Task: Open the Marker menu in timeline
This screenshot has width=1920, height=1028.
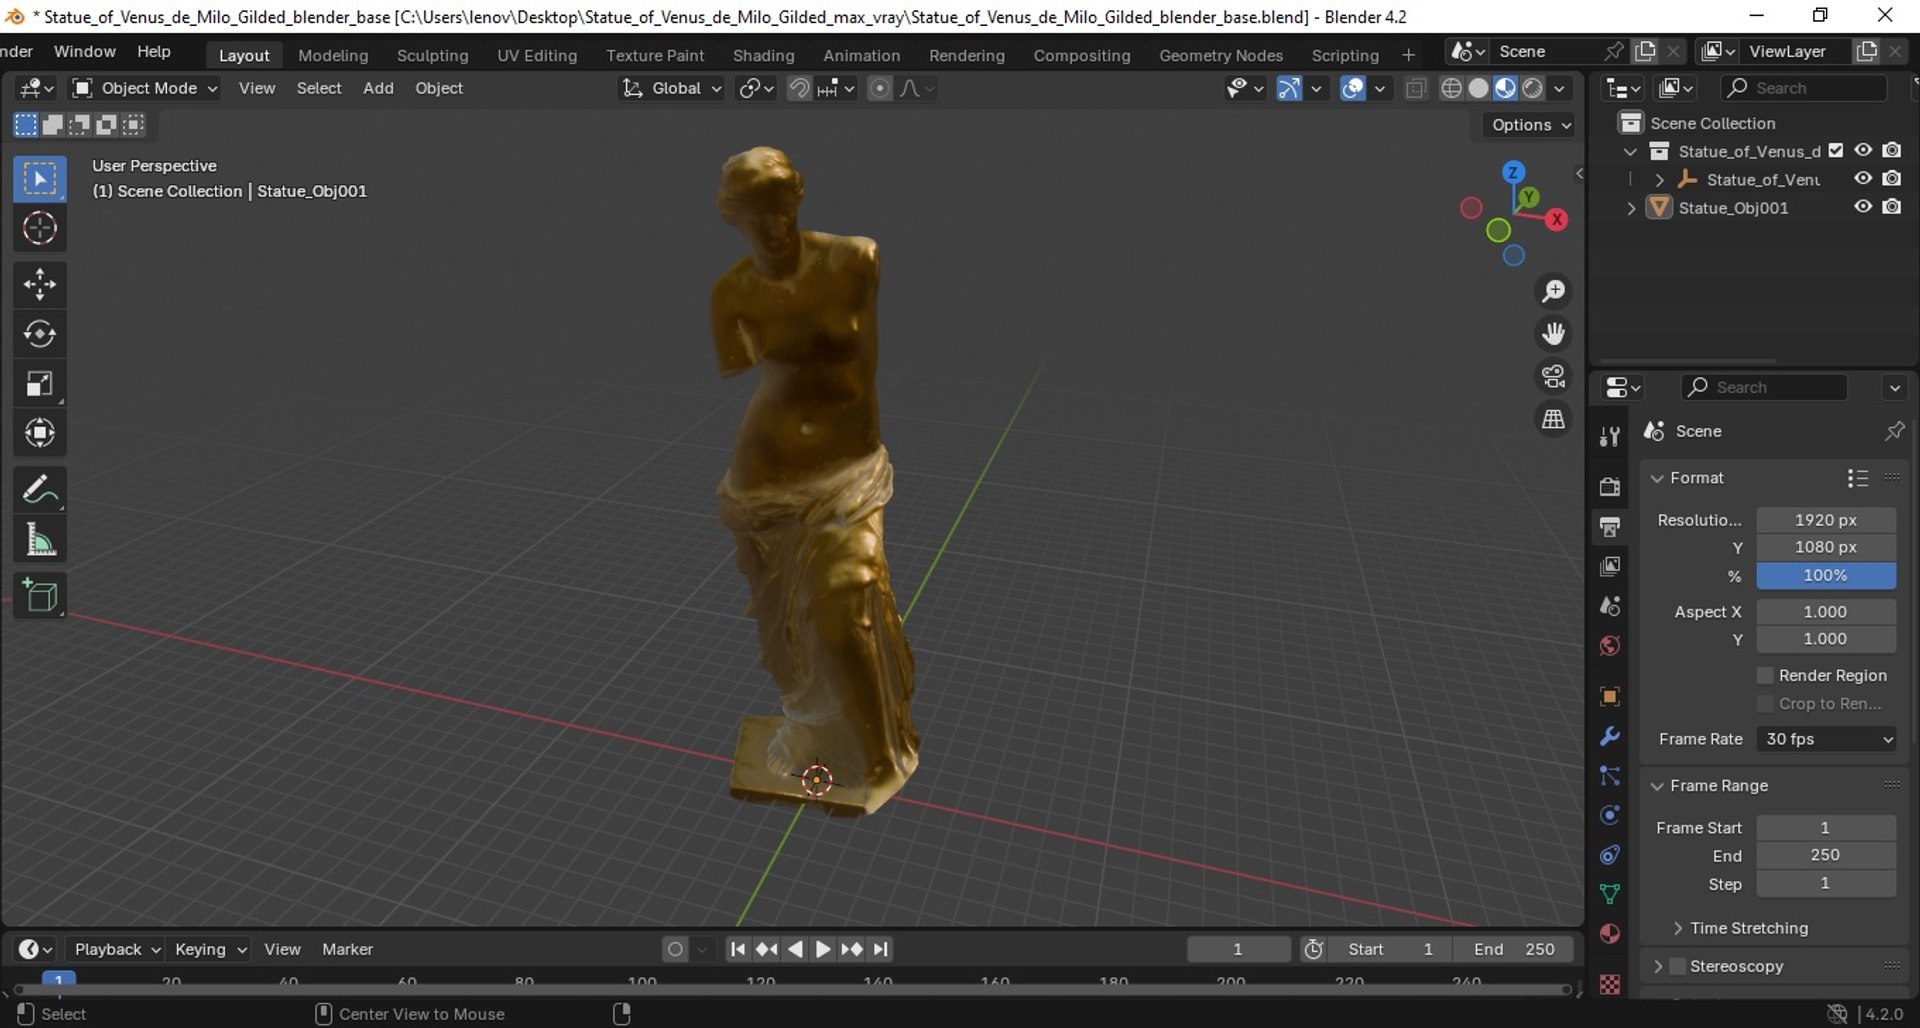Action: coord(347,949)
